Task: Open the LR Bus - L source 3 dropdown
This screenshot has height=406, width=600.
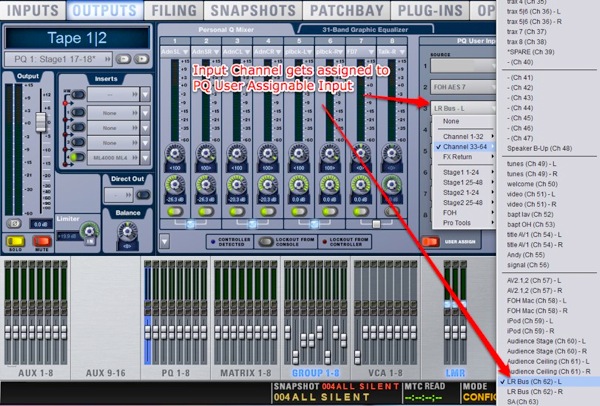Action: pyautogui.click(x=463, y=109)
